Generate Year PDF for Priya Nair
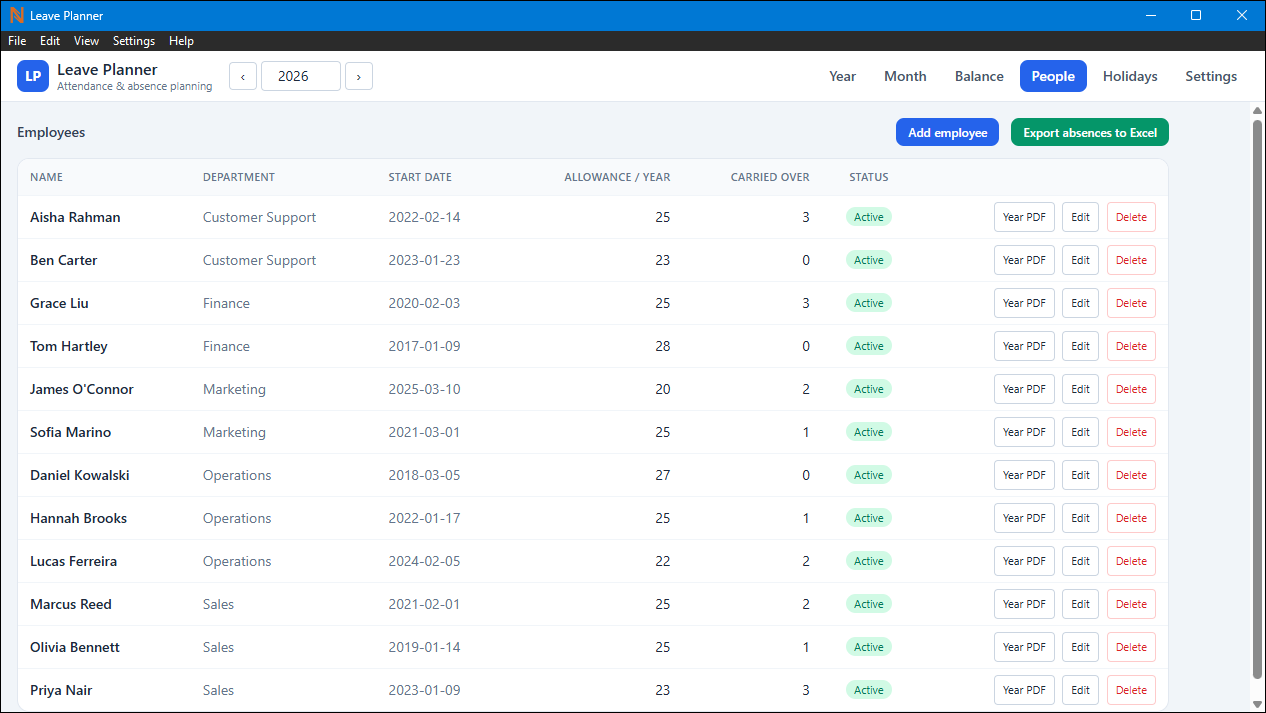This screenshot has width=1266, height=713. point(1024,690)
